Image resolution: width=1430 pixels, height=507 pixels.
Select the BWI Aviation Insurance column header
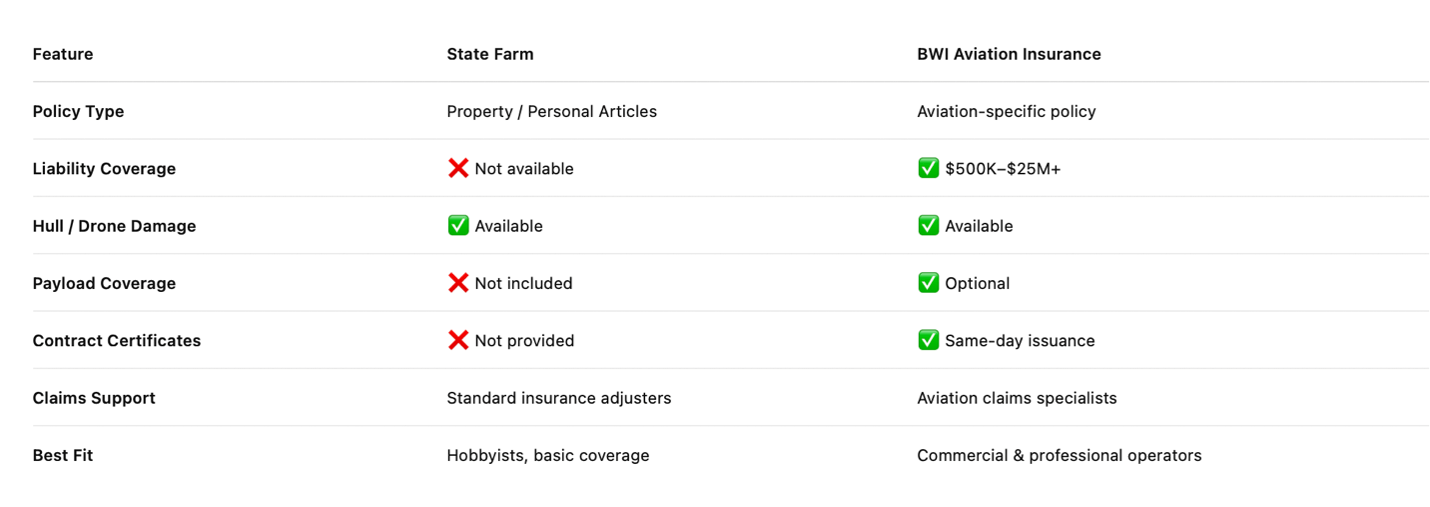point(1009,54)
